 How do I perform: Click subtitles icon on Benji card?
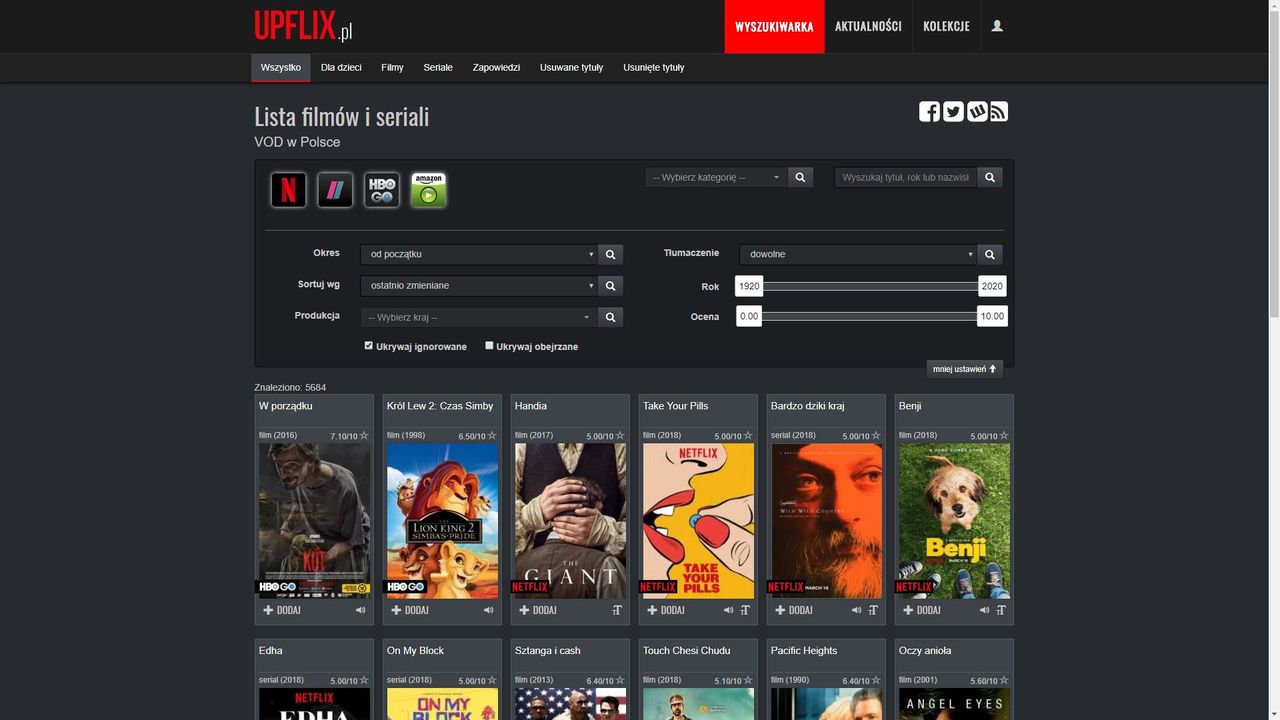(x=1001, y=610)
